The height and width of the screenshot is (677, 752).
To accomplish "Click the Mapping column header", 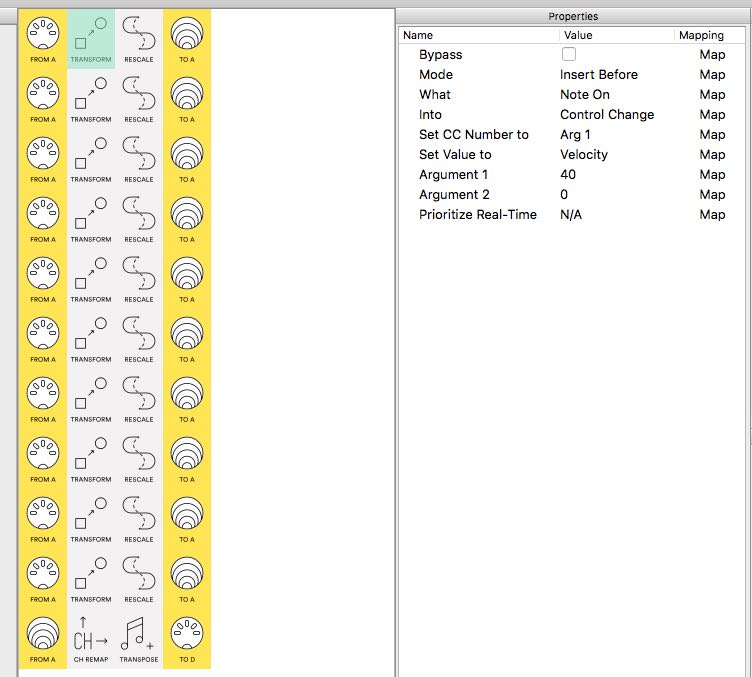I will 701,35.
